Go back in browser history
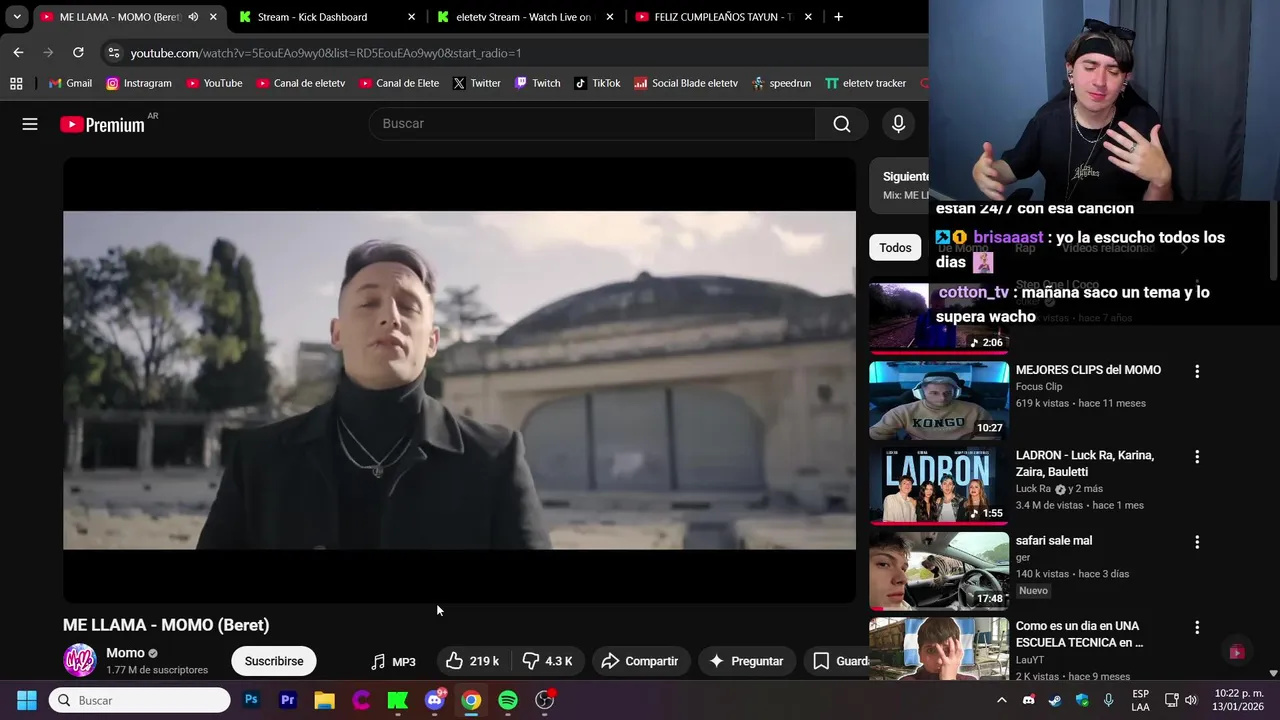The height and width of the screenshot is (720, 1280). [x=18, y=52]
